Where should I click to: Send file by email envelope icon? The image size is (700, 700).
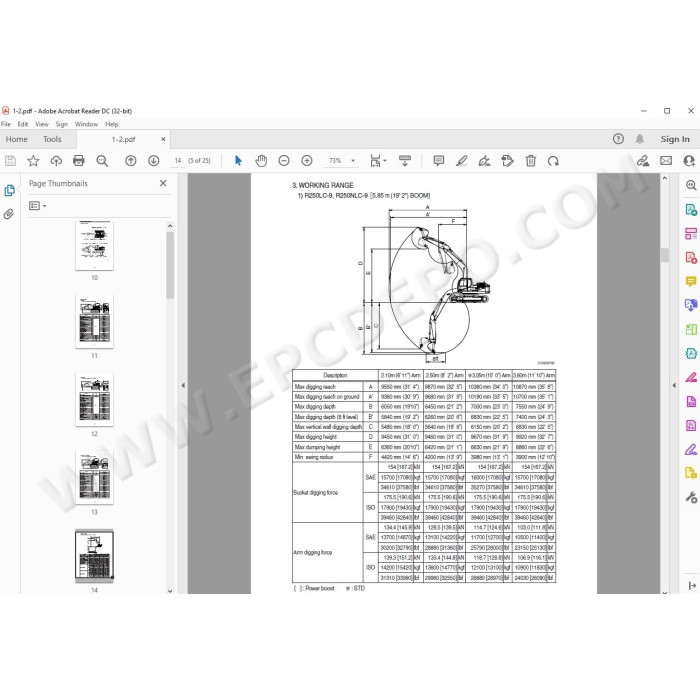[666, 161]
